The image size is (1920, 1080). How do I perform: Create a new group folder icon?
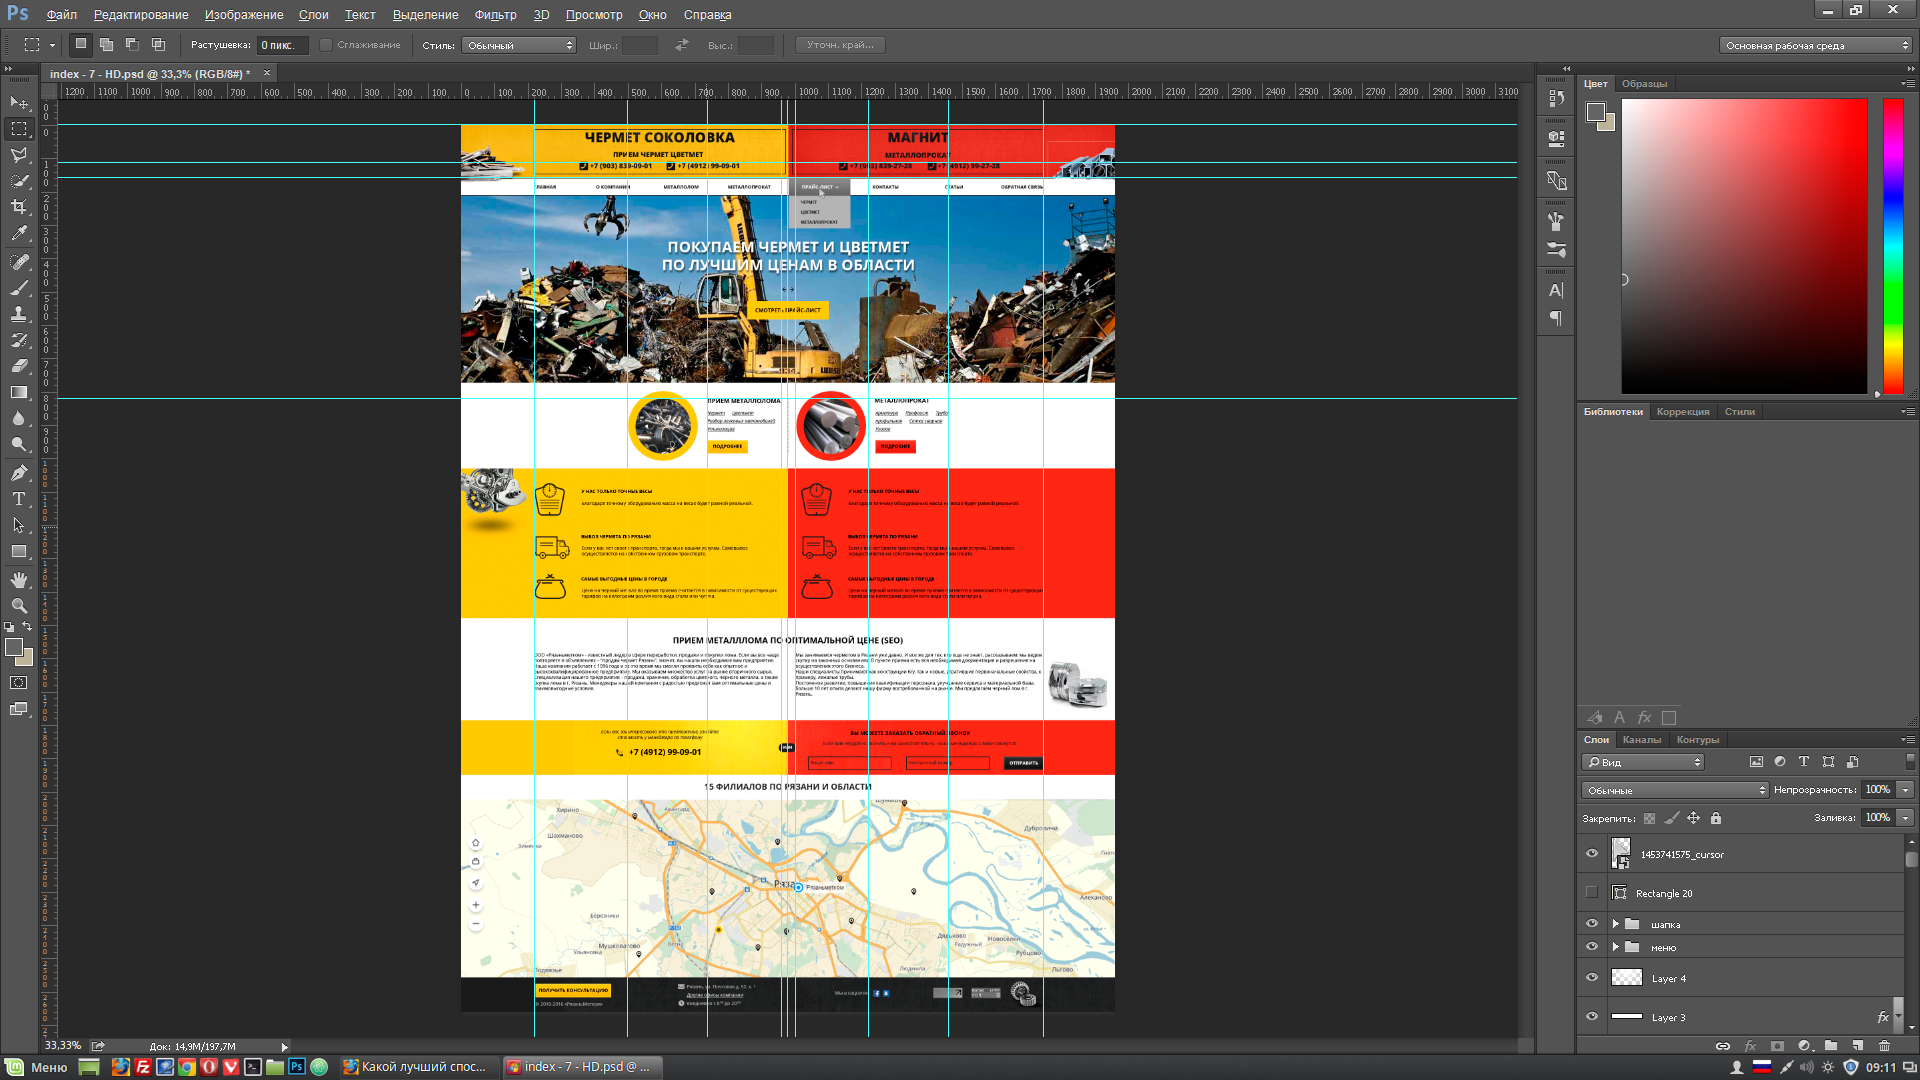1831,1046
